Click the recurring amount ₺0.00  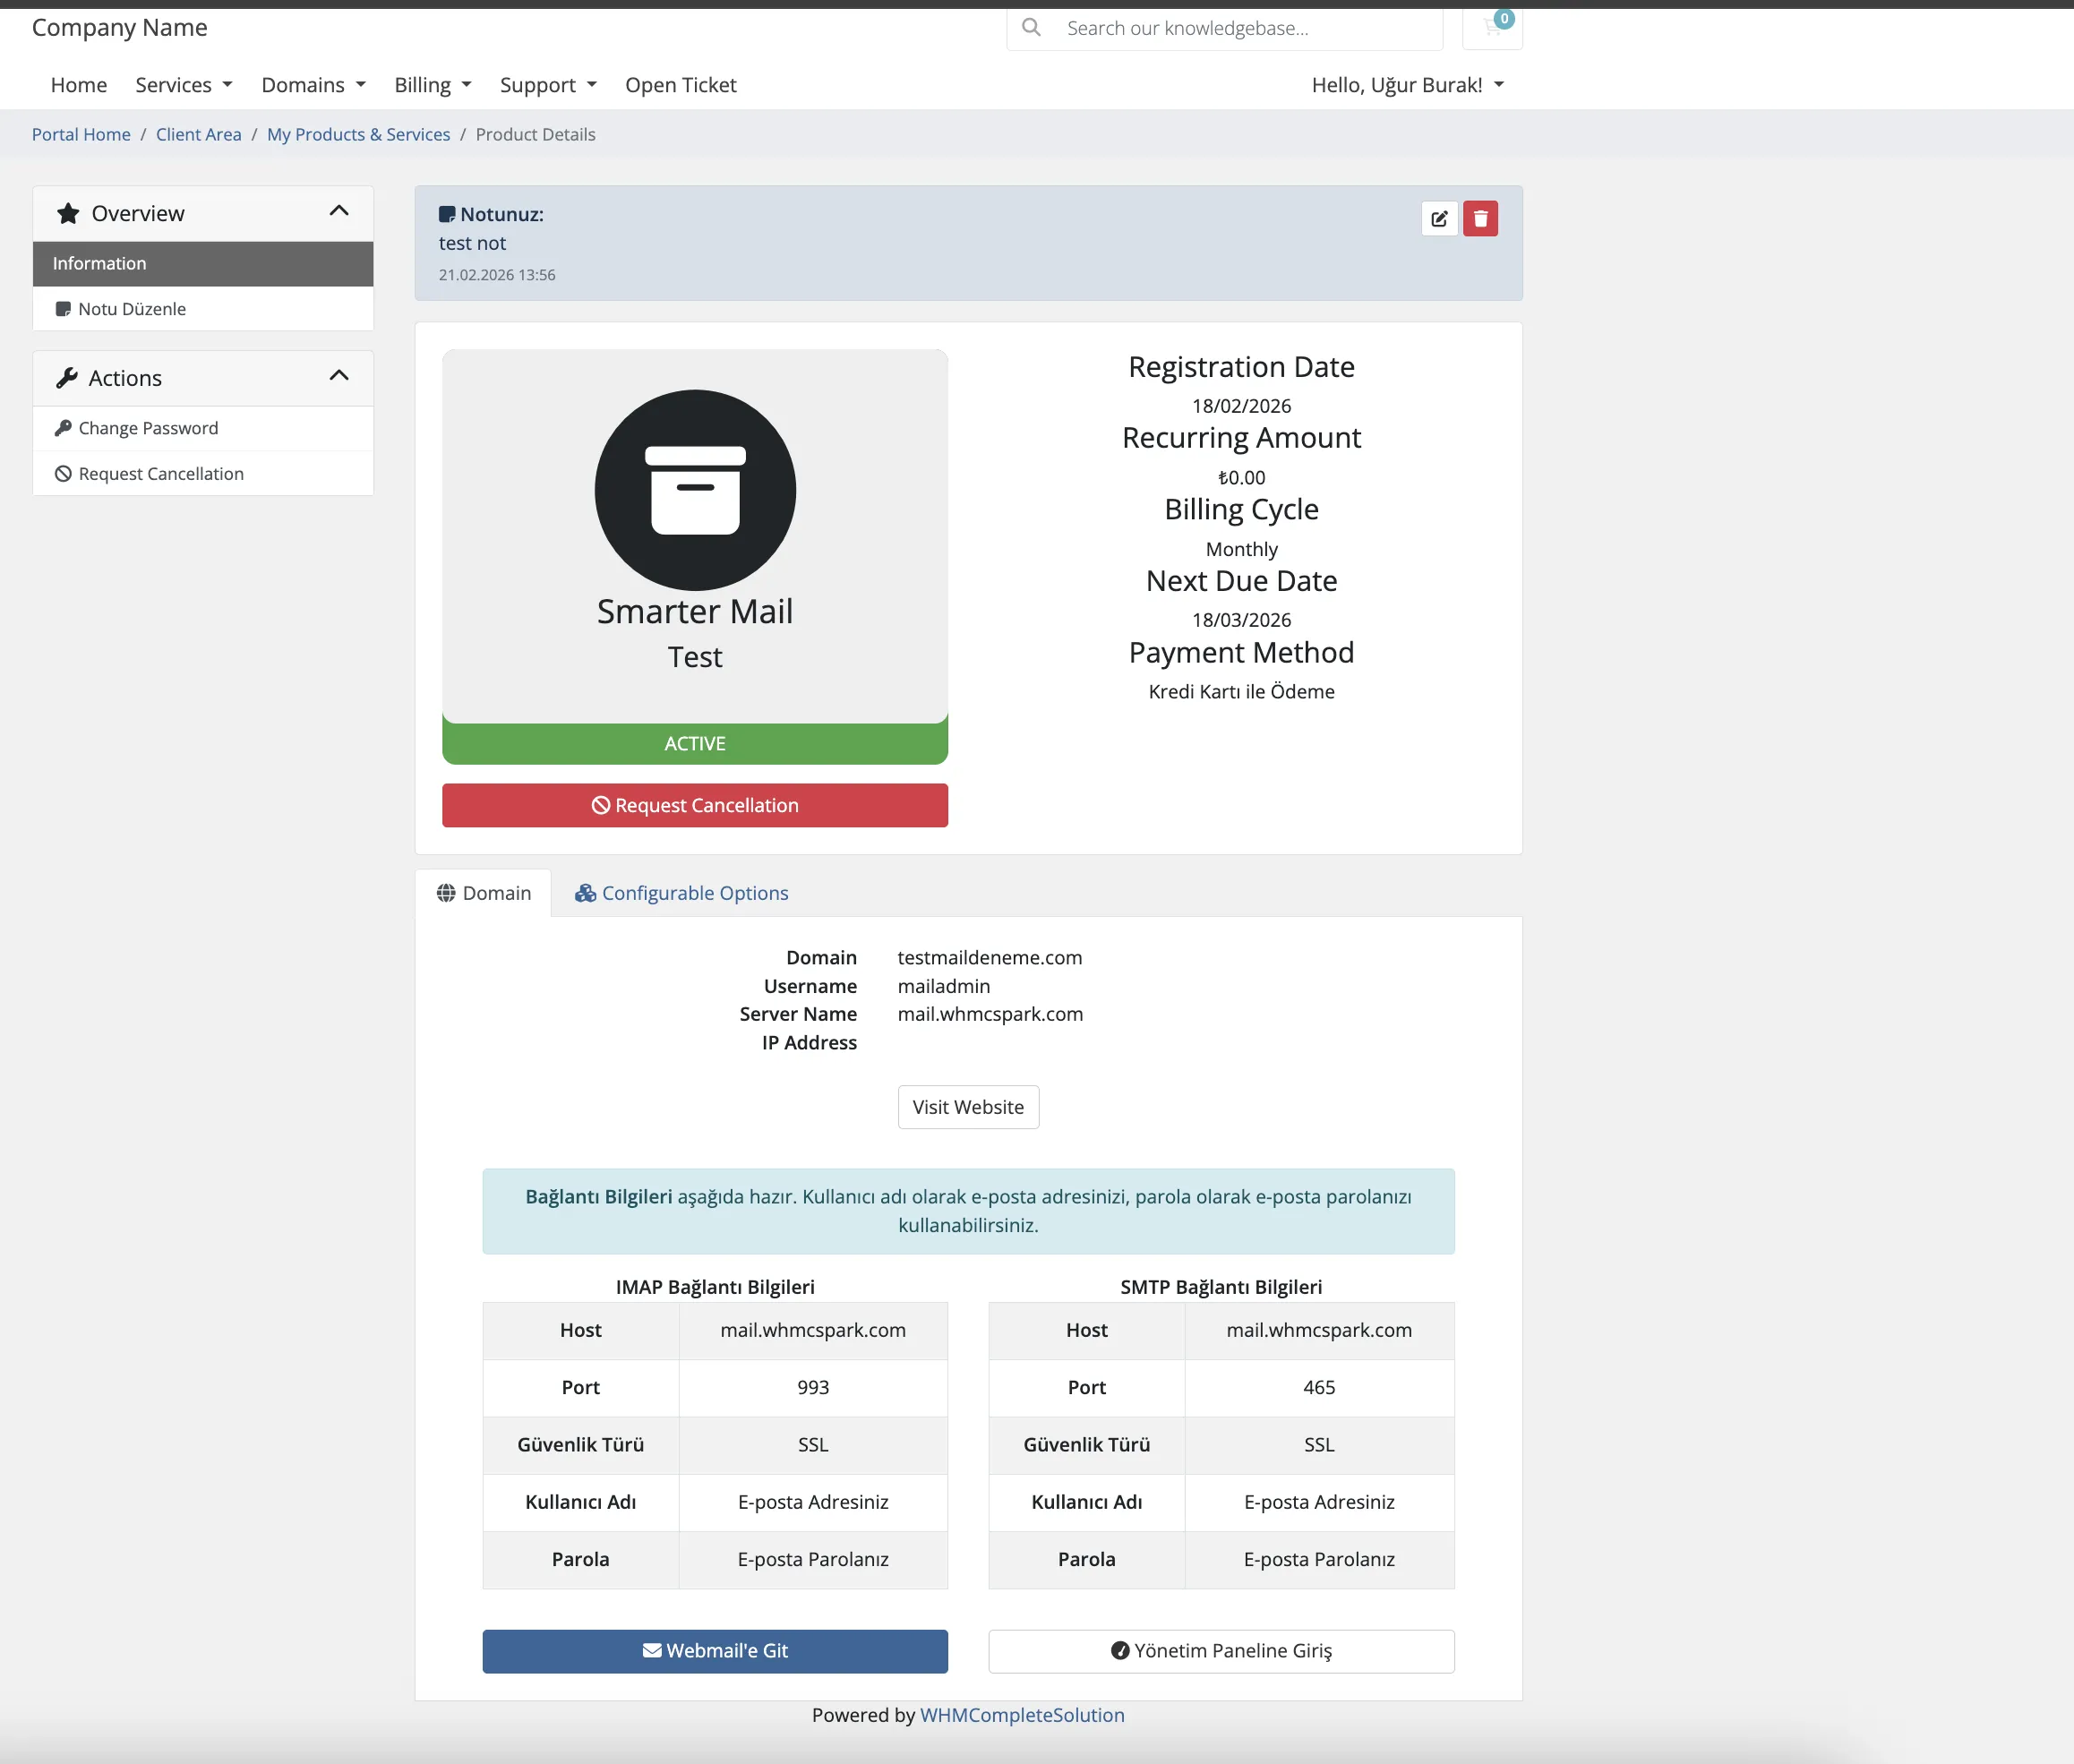point(1241,478)
